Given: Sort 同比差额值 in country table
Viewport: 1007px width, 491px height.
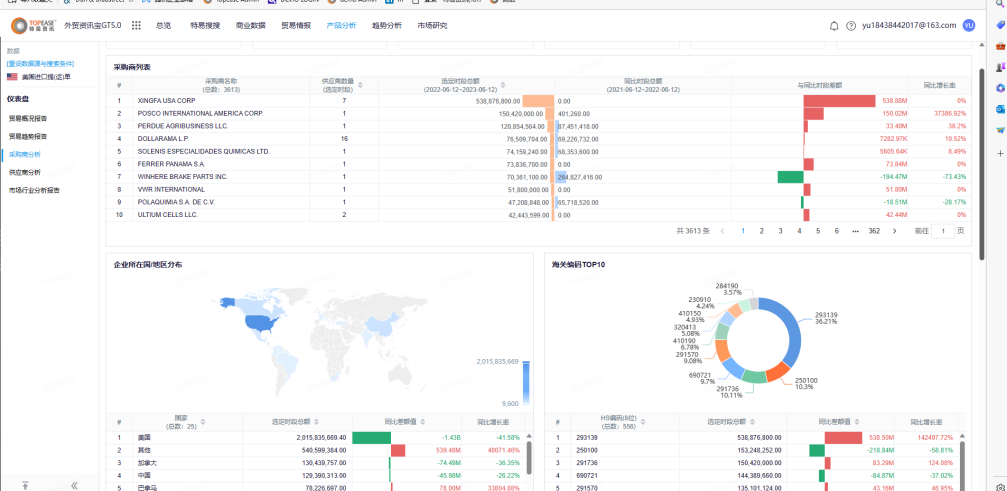Looking at the screenshot, I should pos(421,422).
